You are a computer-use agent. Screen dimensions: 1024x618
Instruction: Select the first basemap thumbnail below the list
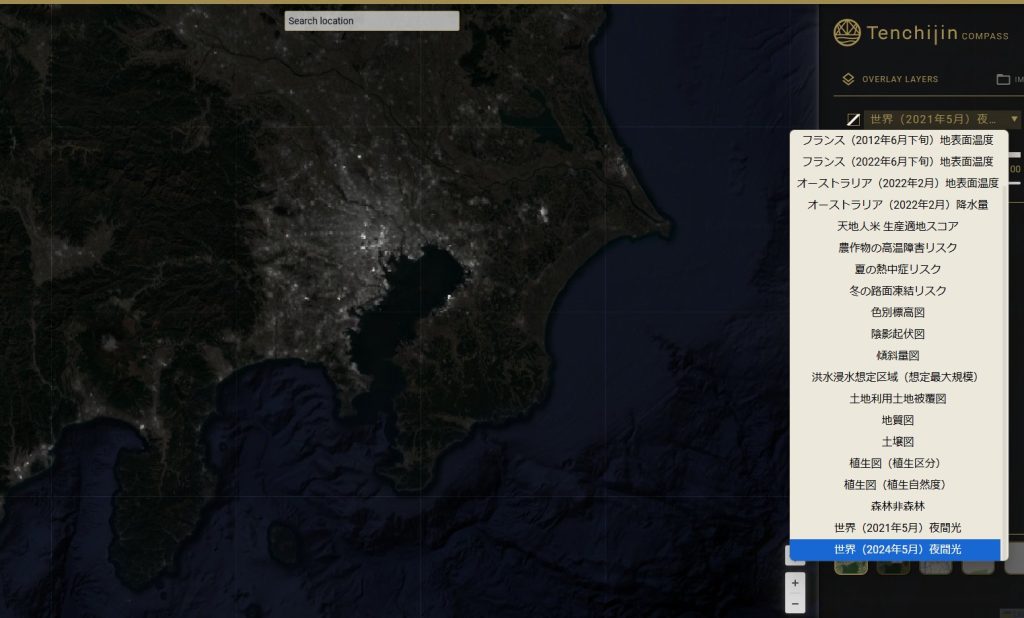(x=850, y=567)
